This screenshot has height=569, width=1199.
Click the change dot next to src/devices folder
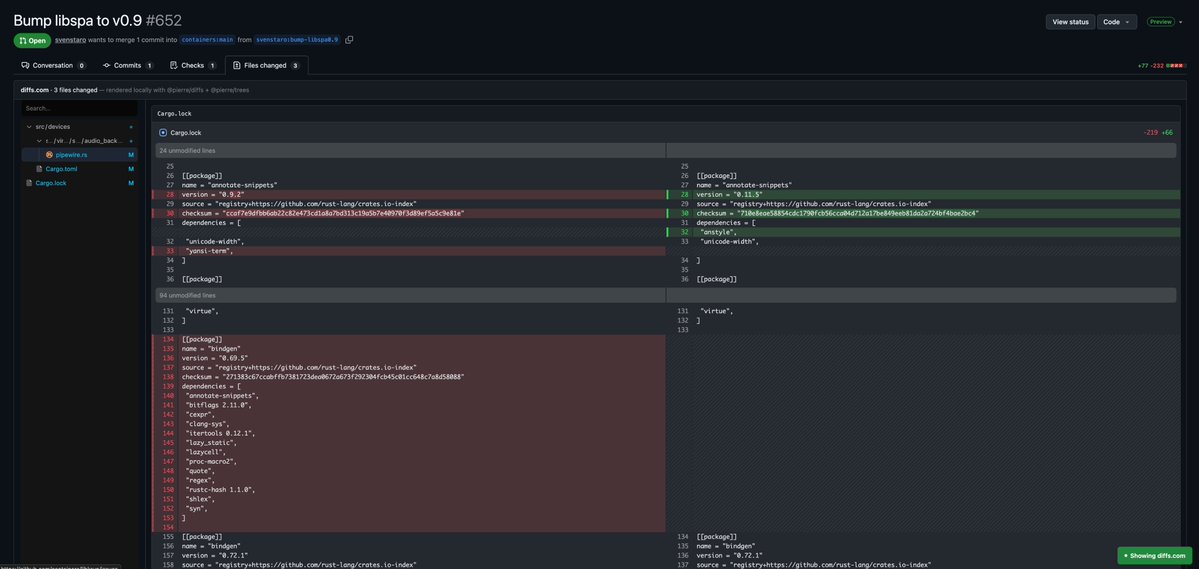point(131,126)
